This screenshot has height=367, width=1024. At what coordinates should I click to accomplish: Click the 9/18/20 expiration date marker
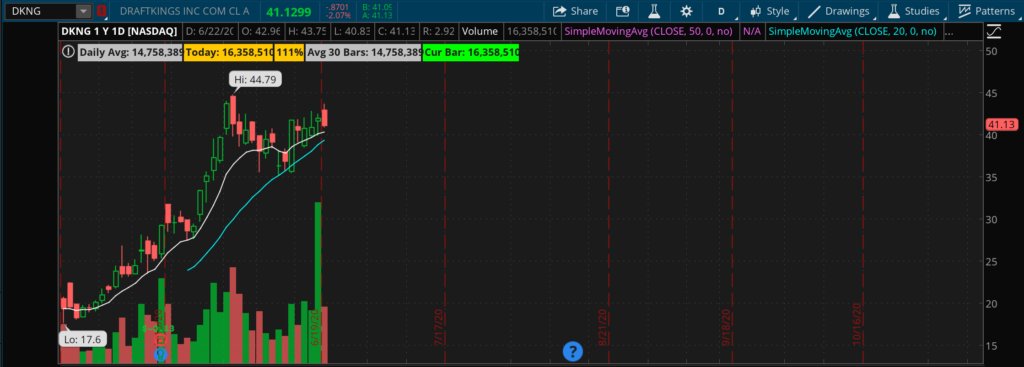(x=726, y=328)
